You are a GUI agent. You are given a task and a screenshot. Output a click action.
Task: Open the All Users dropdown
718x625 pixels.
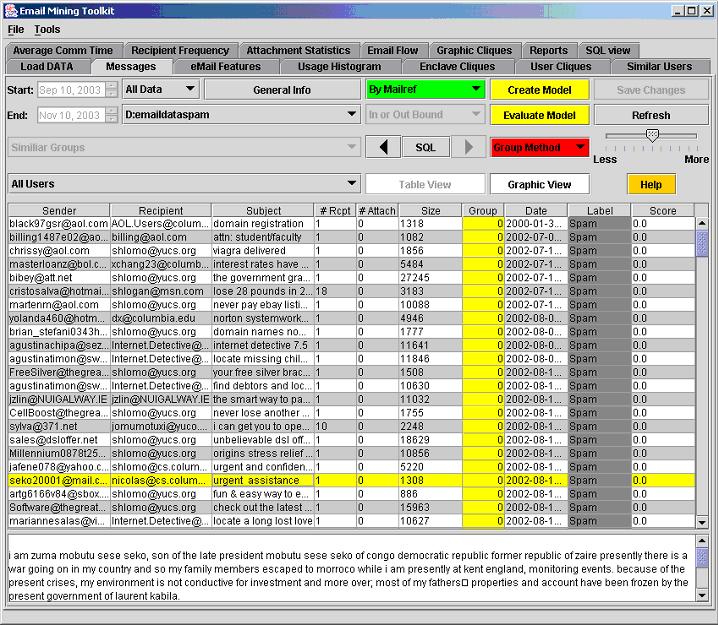click(183, 184)
